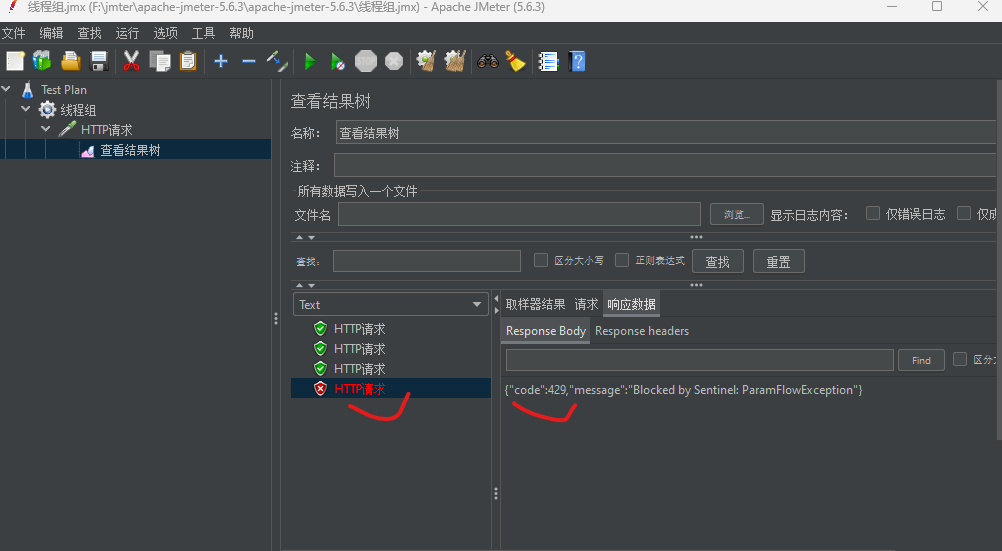The height and width of the screenshot is (551, 1002).
Task: Open the 帮助 menu
Action: (242, 33)
